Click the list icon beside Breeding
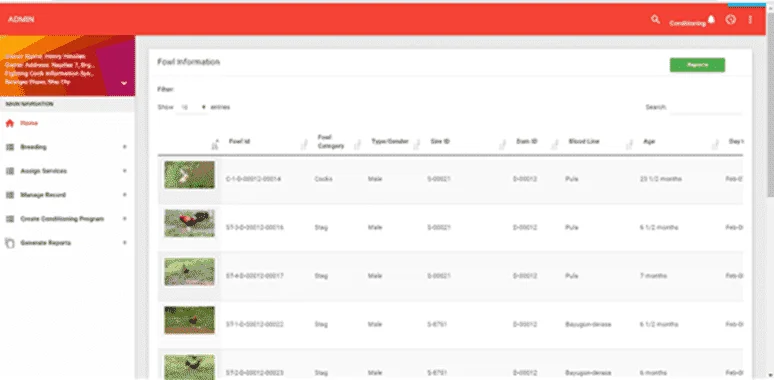The image size is (774, 380). click(9, 147)
